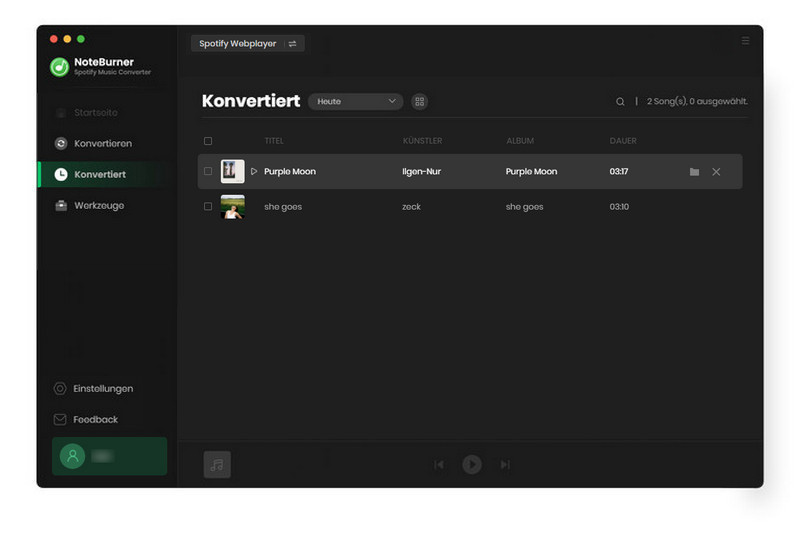Remove Purple Moon with the X icon

[x=716, y=172]
